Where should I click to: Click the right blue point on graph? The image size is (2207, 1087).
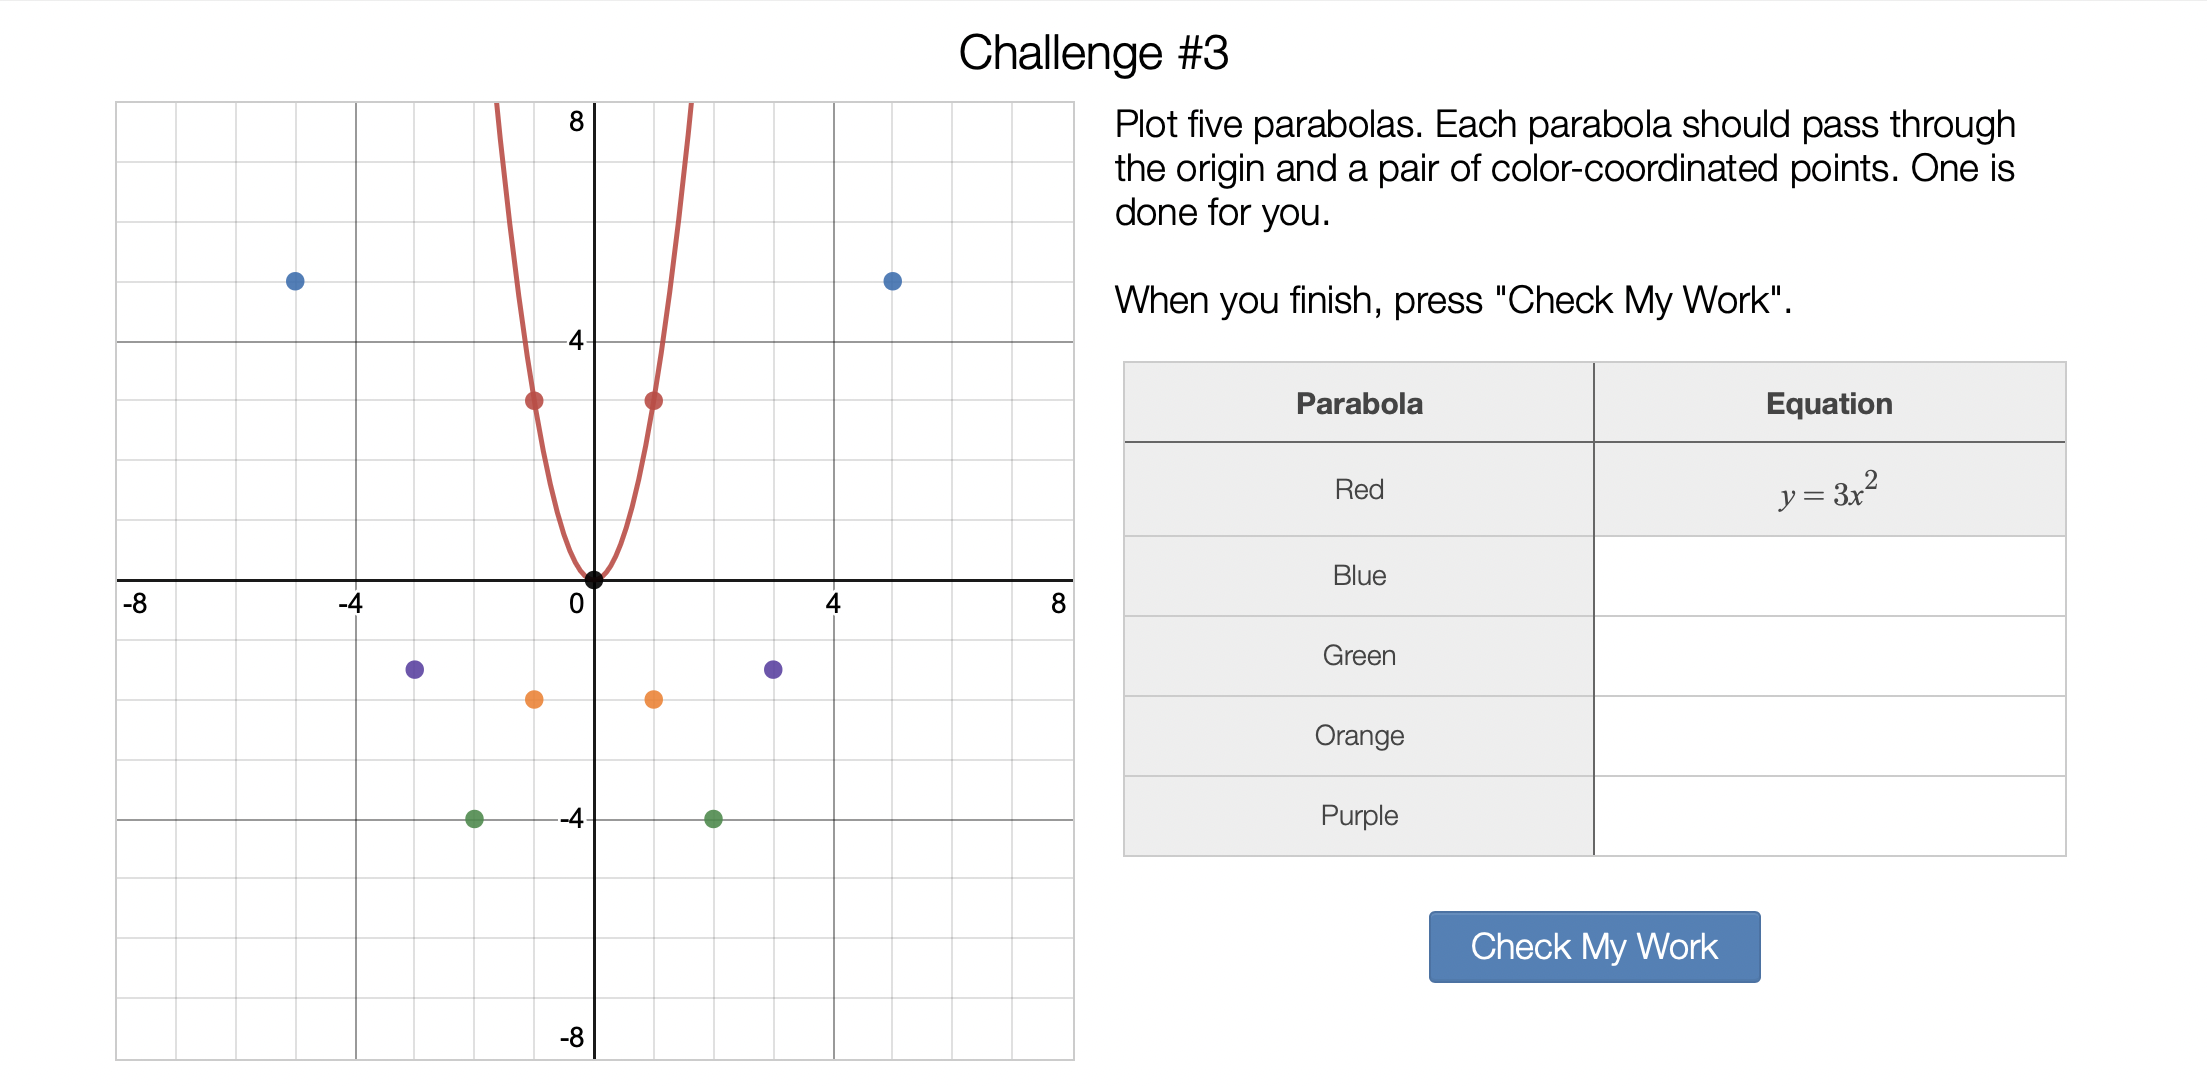click(x=893, y=281)
